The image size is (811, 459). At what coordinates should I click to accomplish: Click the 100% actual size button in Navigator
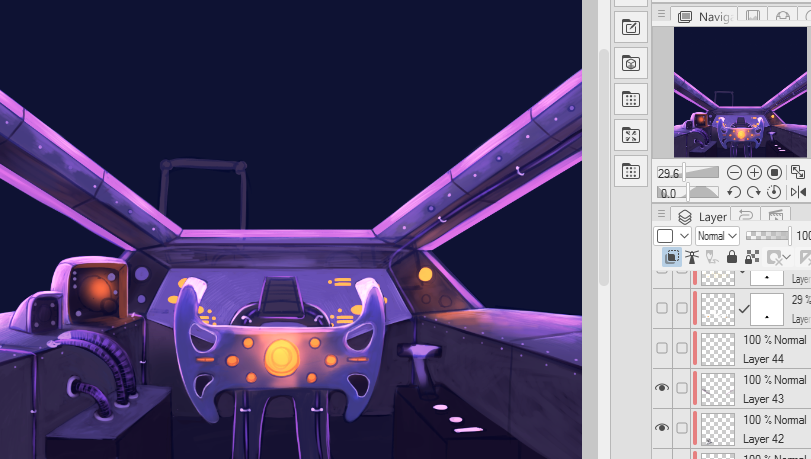pos(774,172)
